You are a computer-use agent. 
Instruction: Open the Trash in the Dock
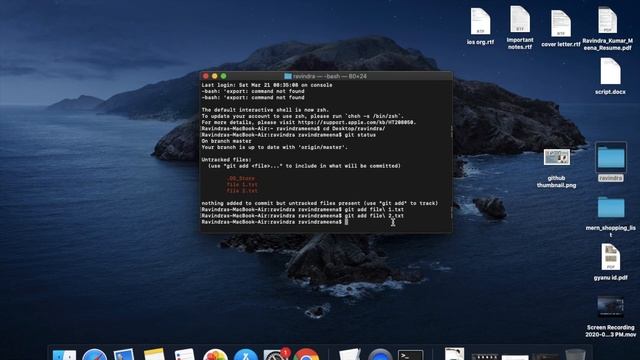pos(575,354)
